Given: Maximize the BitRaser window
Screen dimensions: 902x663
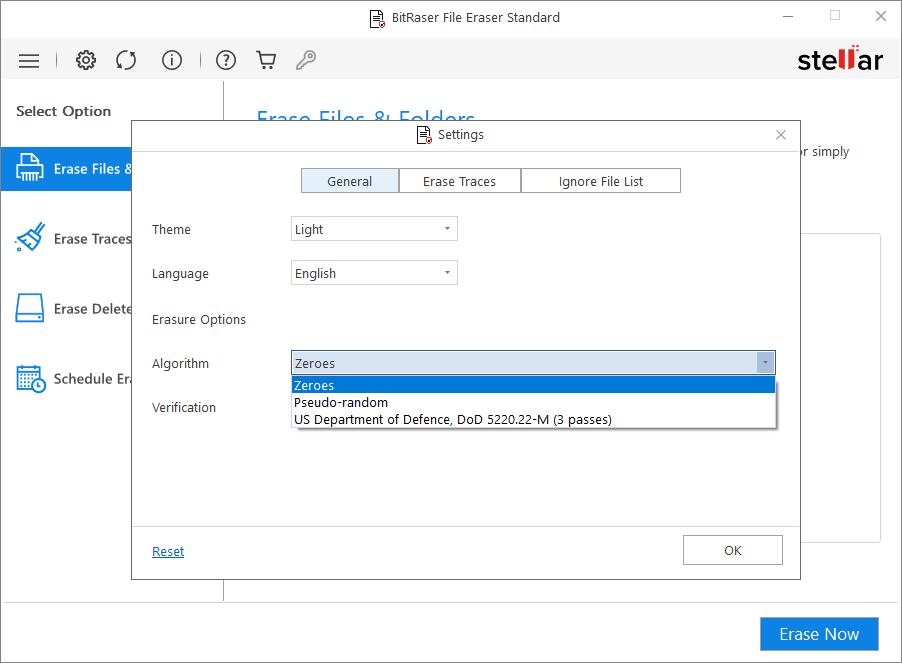Looking at the screenshot, I should point(835,16).
